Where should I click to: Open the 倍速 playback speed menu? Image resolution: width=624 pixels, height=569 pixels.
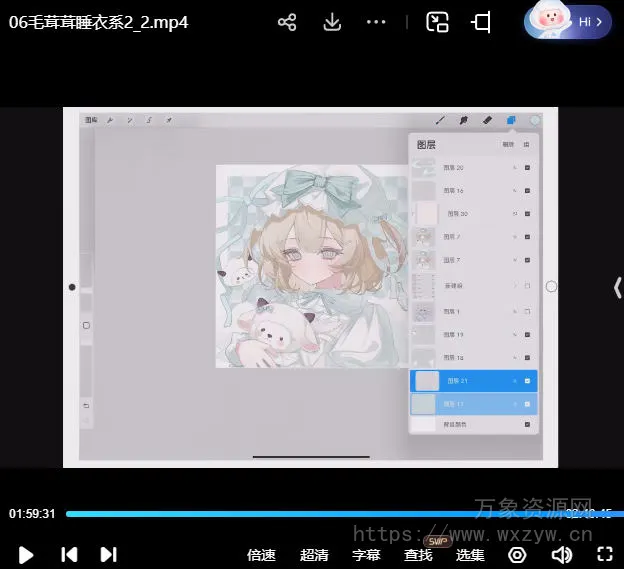pyautogui.click(x=261, y=555)
